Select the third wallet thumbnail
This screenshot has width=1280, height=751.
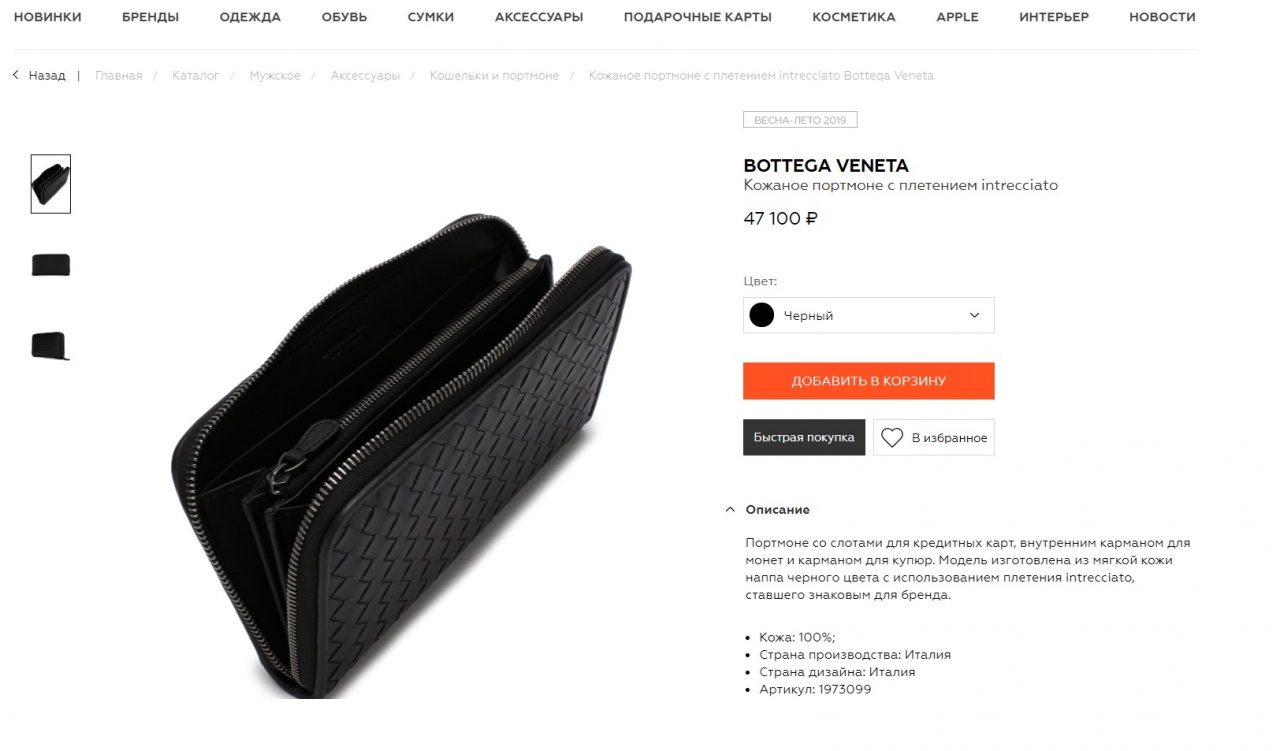coord(51,346)
